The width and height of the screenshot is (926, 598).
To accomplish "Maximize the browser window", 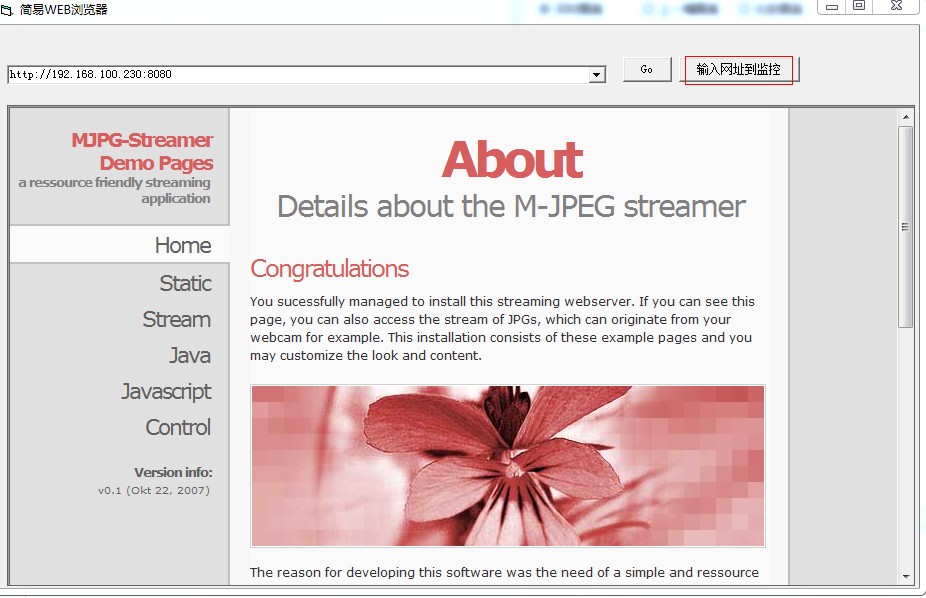I will 859,6.
